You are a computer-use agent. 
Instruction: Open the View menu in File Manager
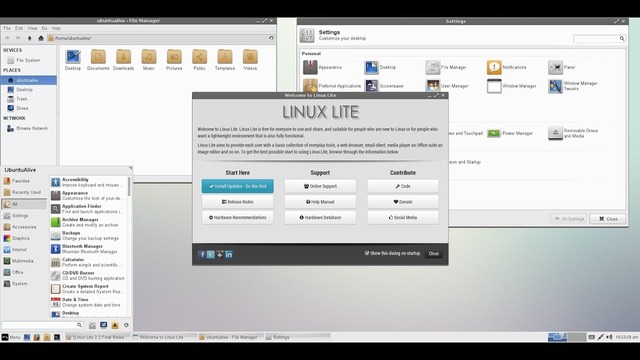(32, 29)
